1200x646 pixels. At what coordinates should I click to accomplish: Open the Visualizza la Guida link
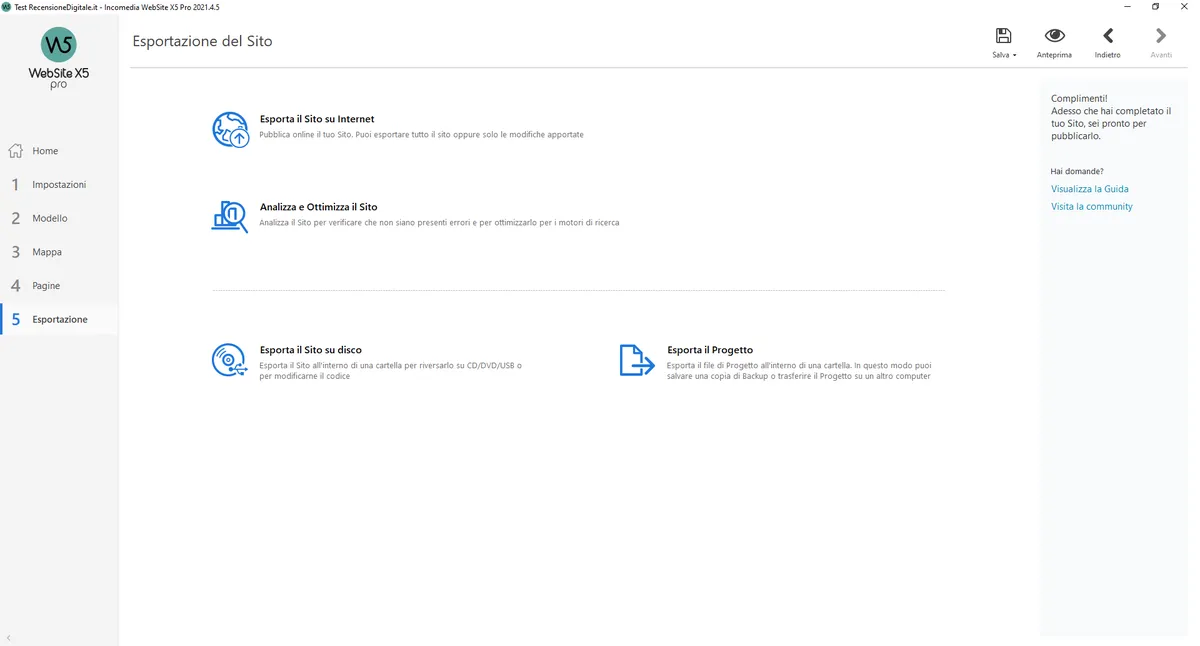(x=1090, y=189)
